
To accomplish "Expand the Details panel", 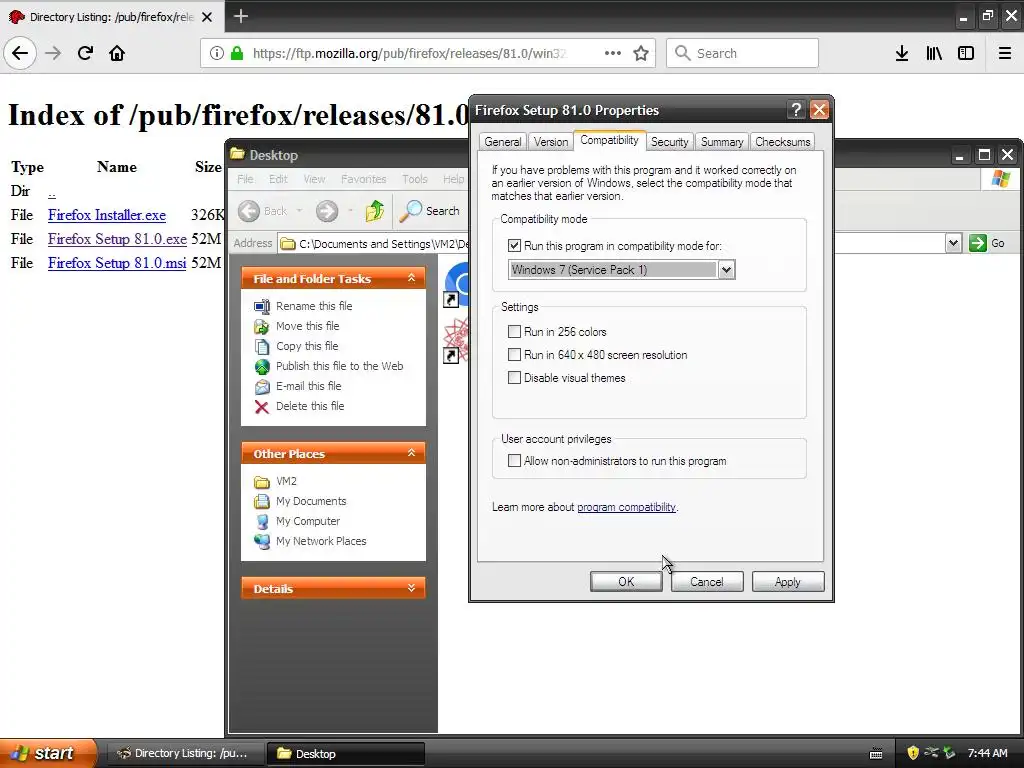I will 411,588.
